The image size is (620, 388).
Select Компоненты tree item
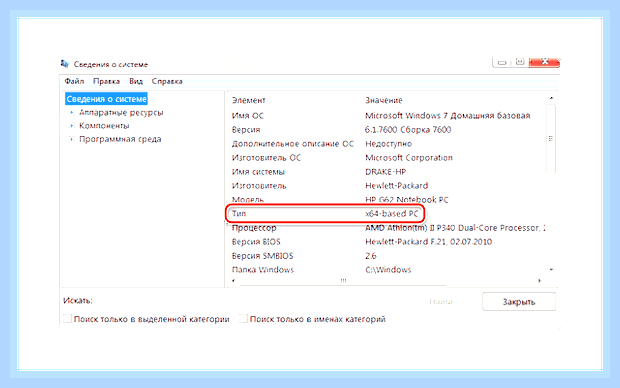coord(104,126)
